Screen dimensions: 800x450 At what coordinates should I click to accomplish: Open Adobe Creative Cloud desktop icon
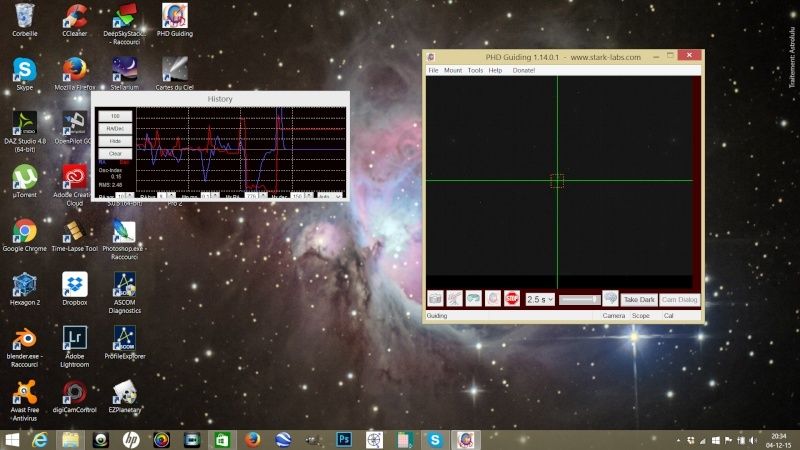[74, 185]
